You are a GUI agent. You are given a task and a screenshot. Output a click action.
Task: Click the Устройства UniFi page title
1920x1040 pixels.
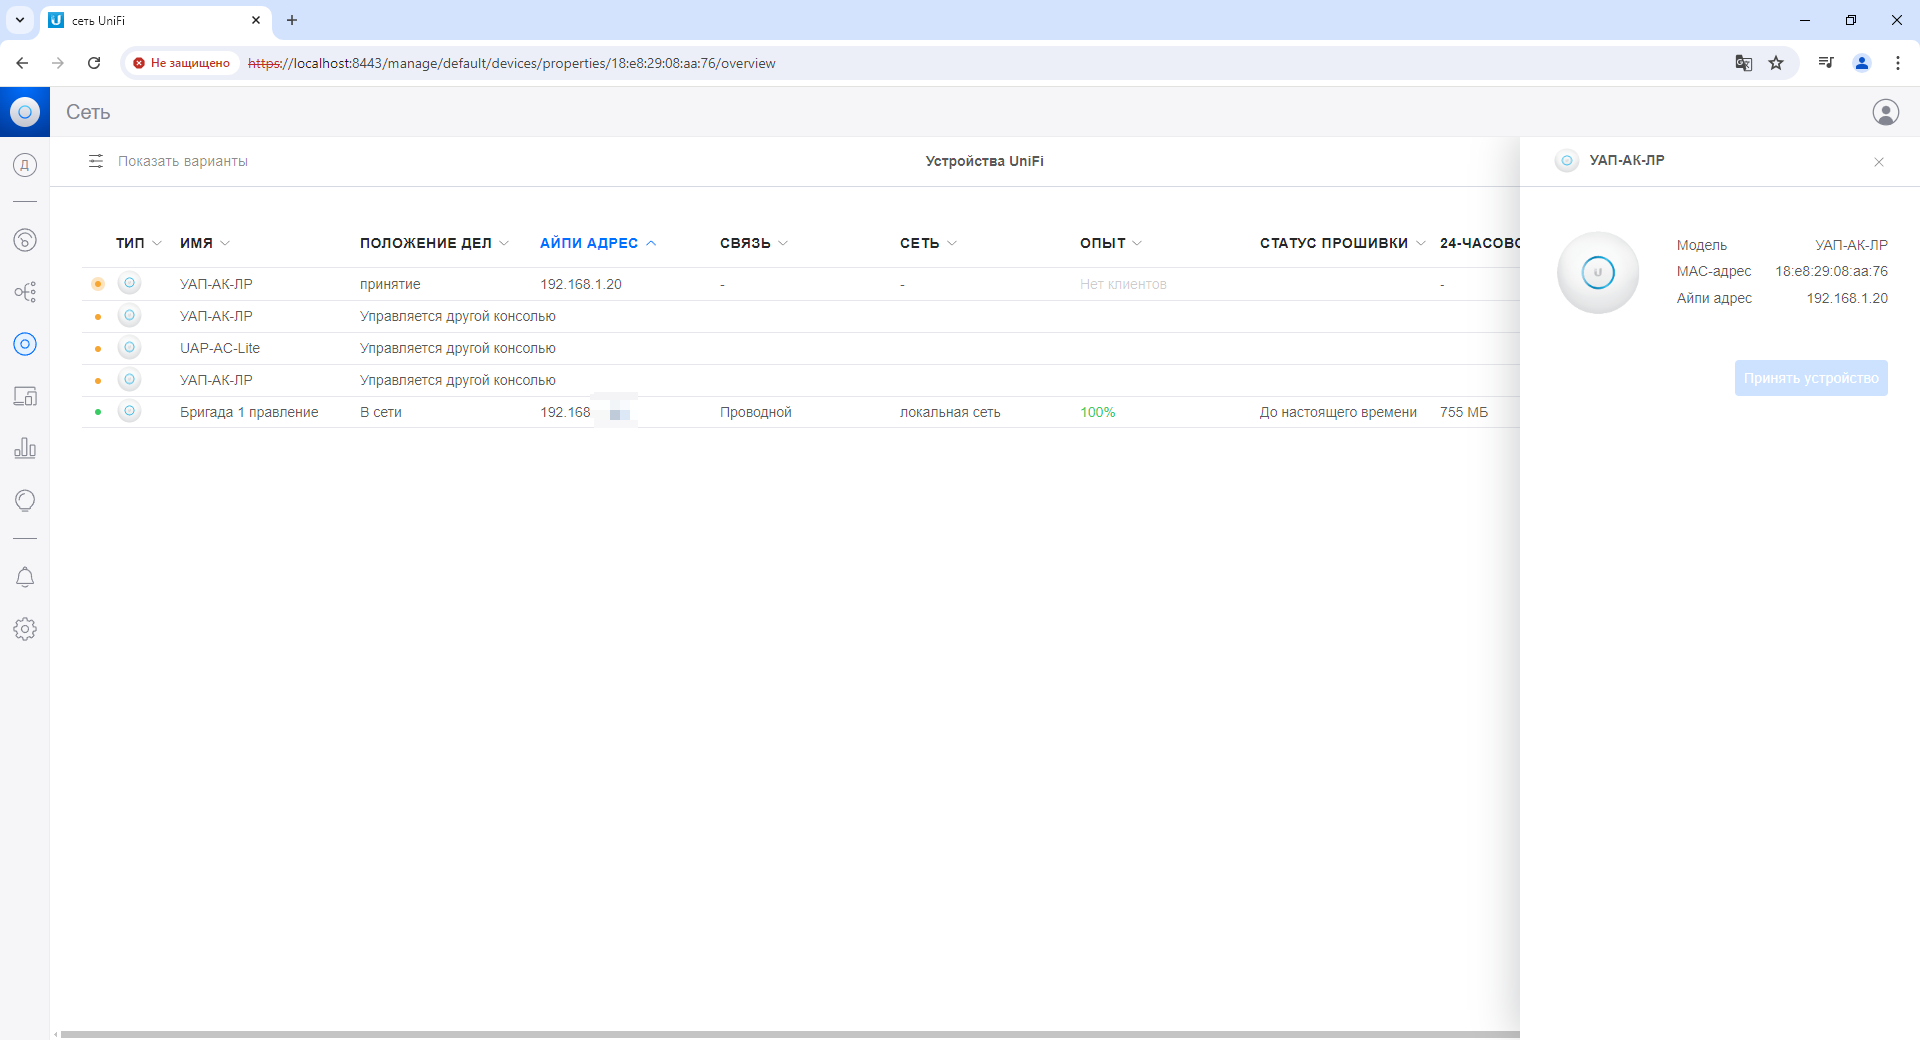pos(985,161)
